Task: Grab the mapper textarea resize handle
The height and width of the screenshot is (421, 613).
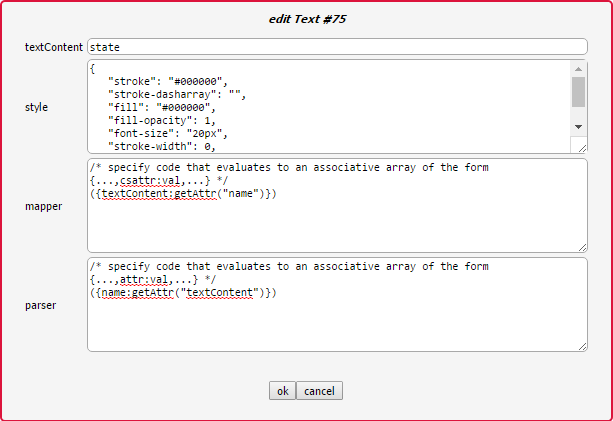Action: pos(581,246)
